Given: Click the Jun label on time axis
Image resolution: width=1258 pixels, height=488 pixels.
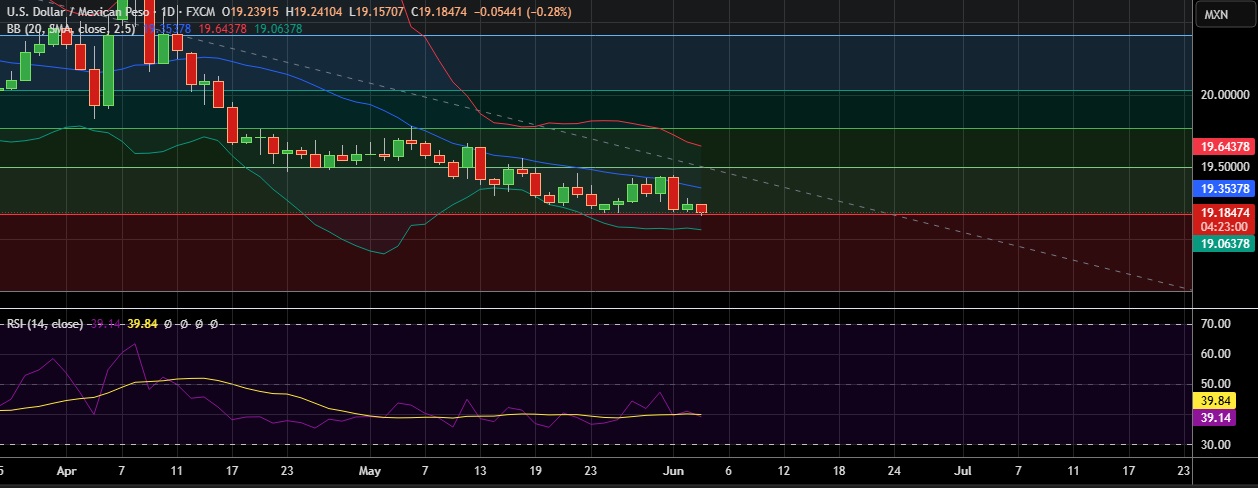Looking at the screenshot, I should (674, 468).
